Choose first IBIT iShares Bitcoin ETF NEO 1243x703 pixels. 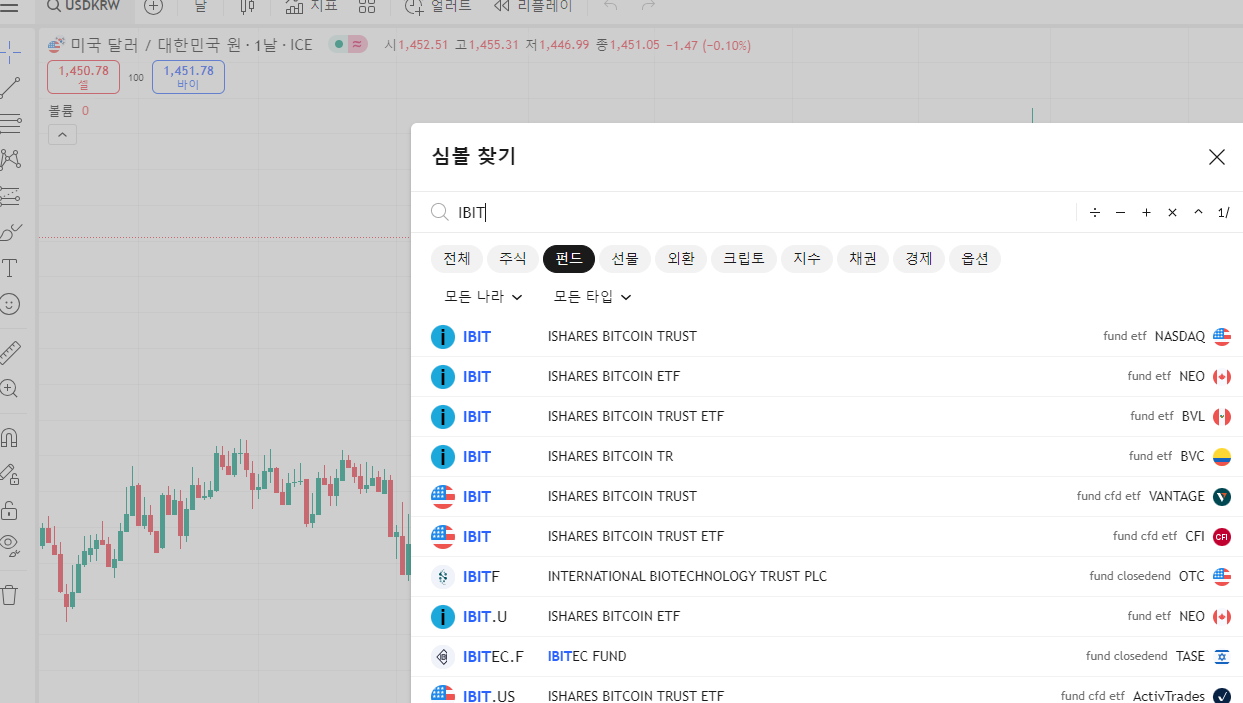click(x=827, y=377)
